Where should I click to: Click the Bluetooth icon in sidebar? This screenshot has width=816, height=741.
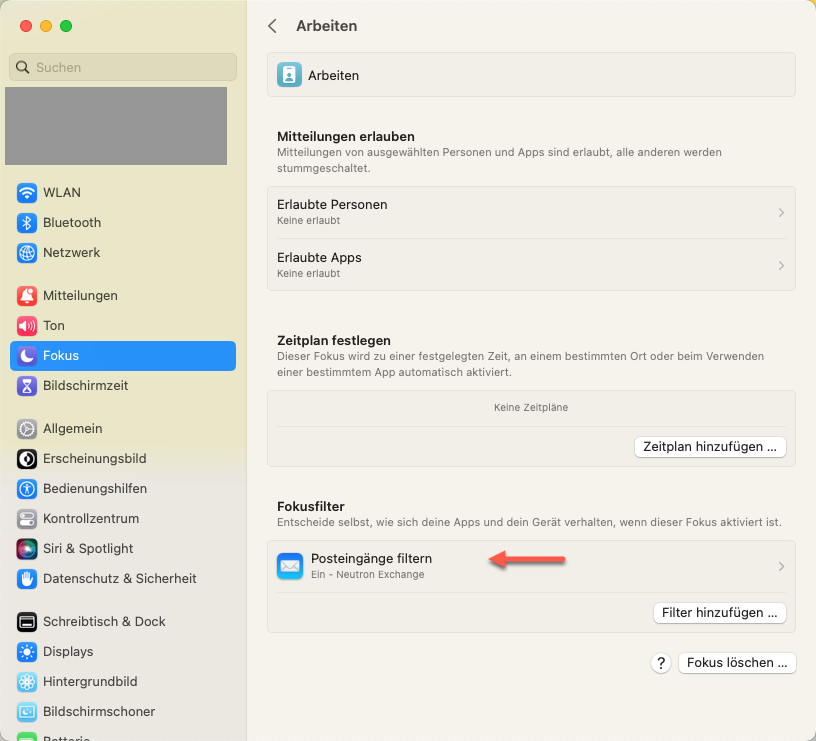point(27,223)
